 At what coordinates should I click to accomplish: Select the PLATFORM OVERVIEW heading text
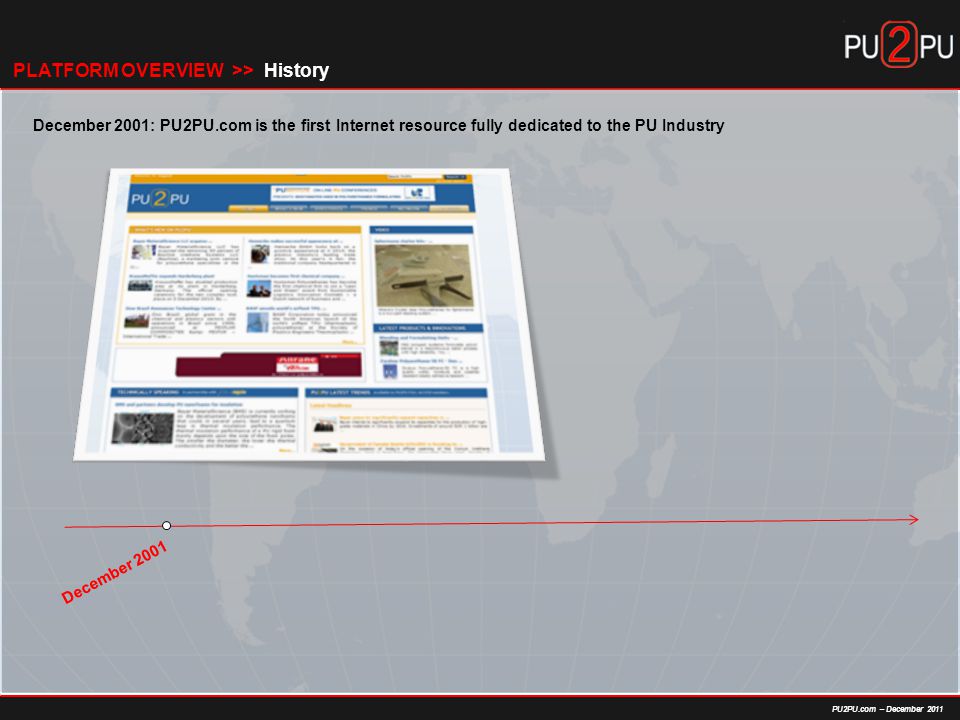pyautogui.click(x=118, y=70)
